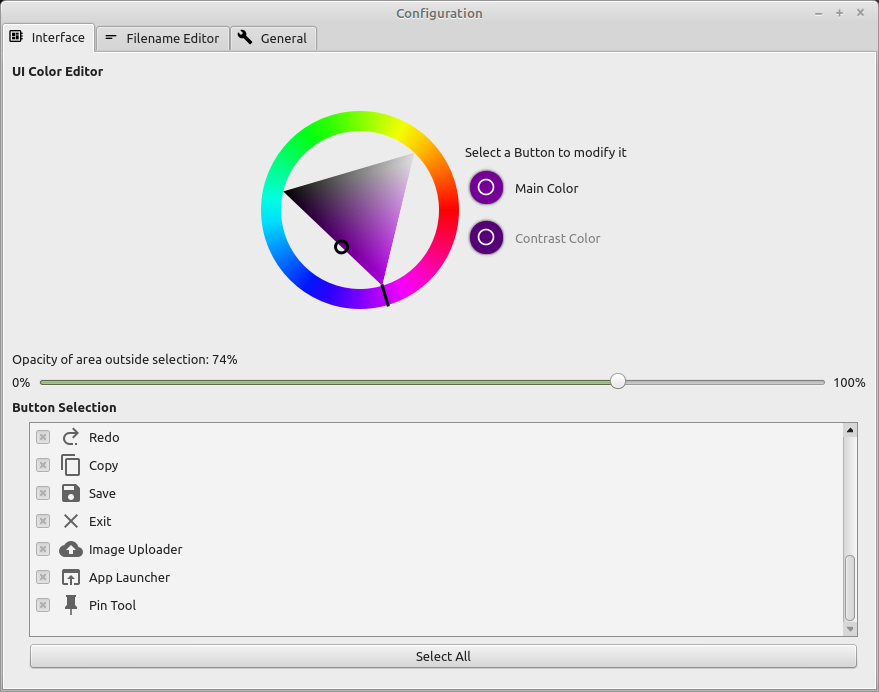
Task: Maximize the Configuration window
Action: pos(839,13)
